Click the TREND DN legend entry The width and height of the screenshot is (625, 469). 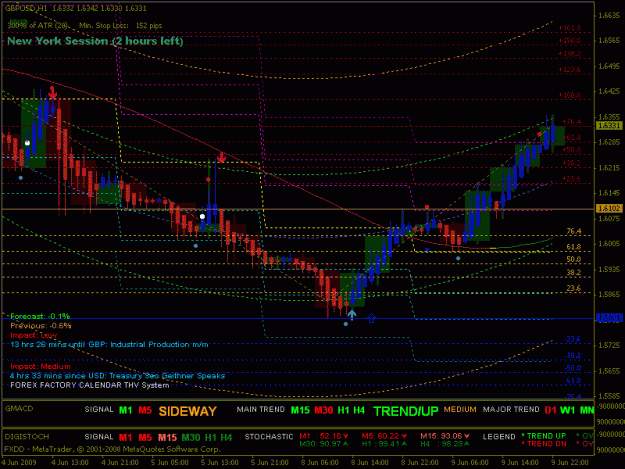click(544, 444)
